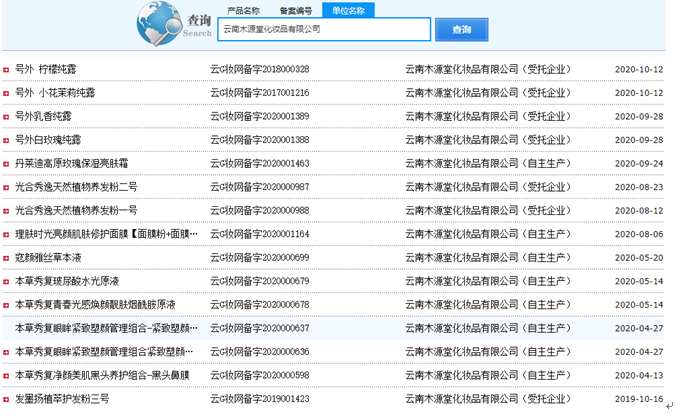698x416 pixels.
Task: Click red icon beside 本草秀复净颜美肌黑头养护组合
Action: click(x=6, y=376)
